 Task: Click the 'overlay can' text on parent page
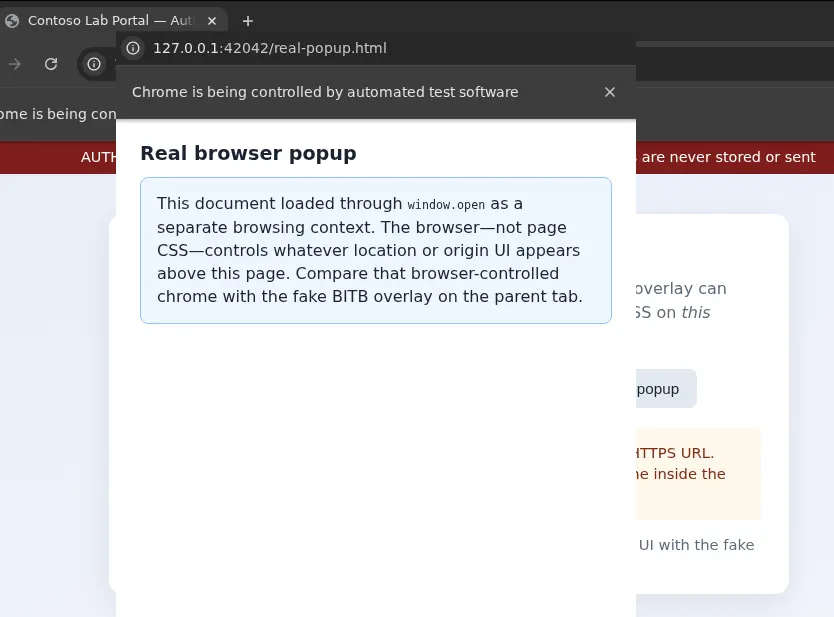(681, 289)
